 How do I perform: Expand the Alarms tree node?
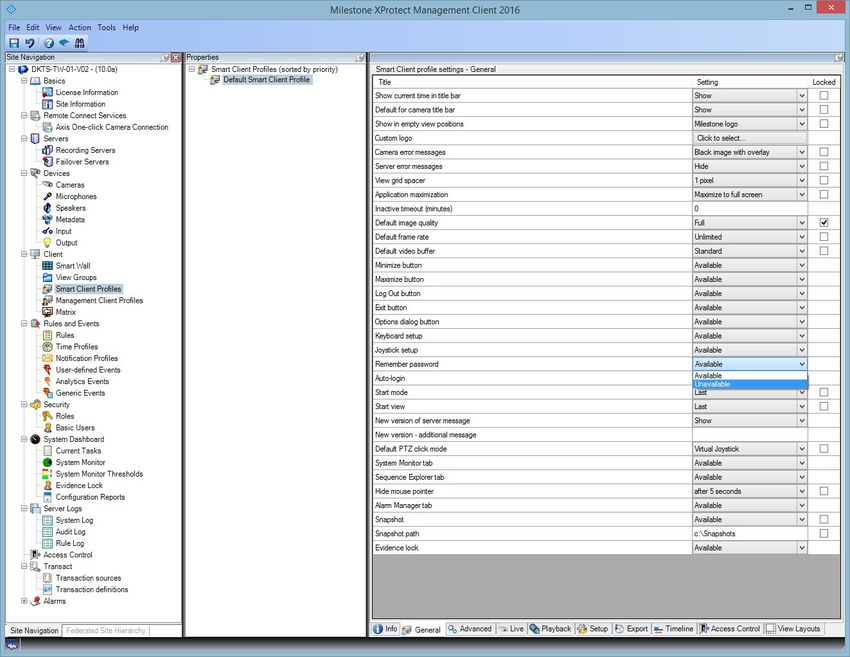click(x=24, y=601)
